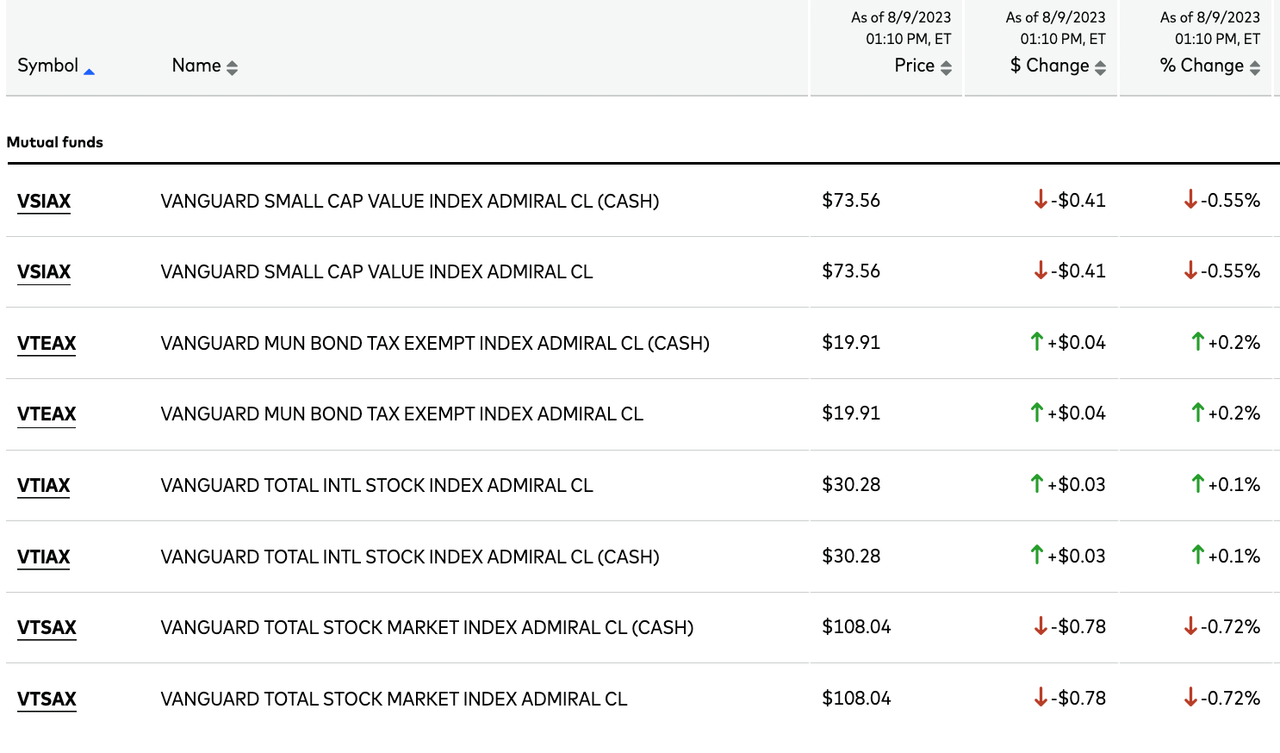Toggle sorting on the % Change column
The width and height of the screenshot is (1280, 753).
1254,66
